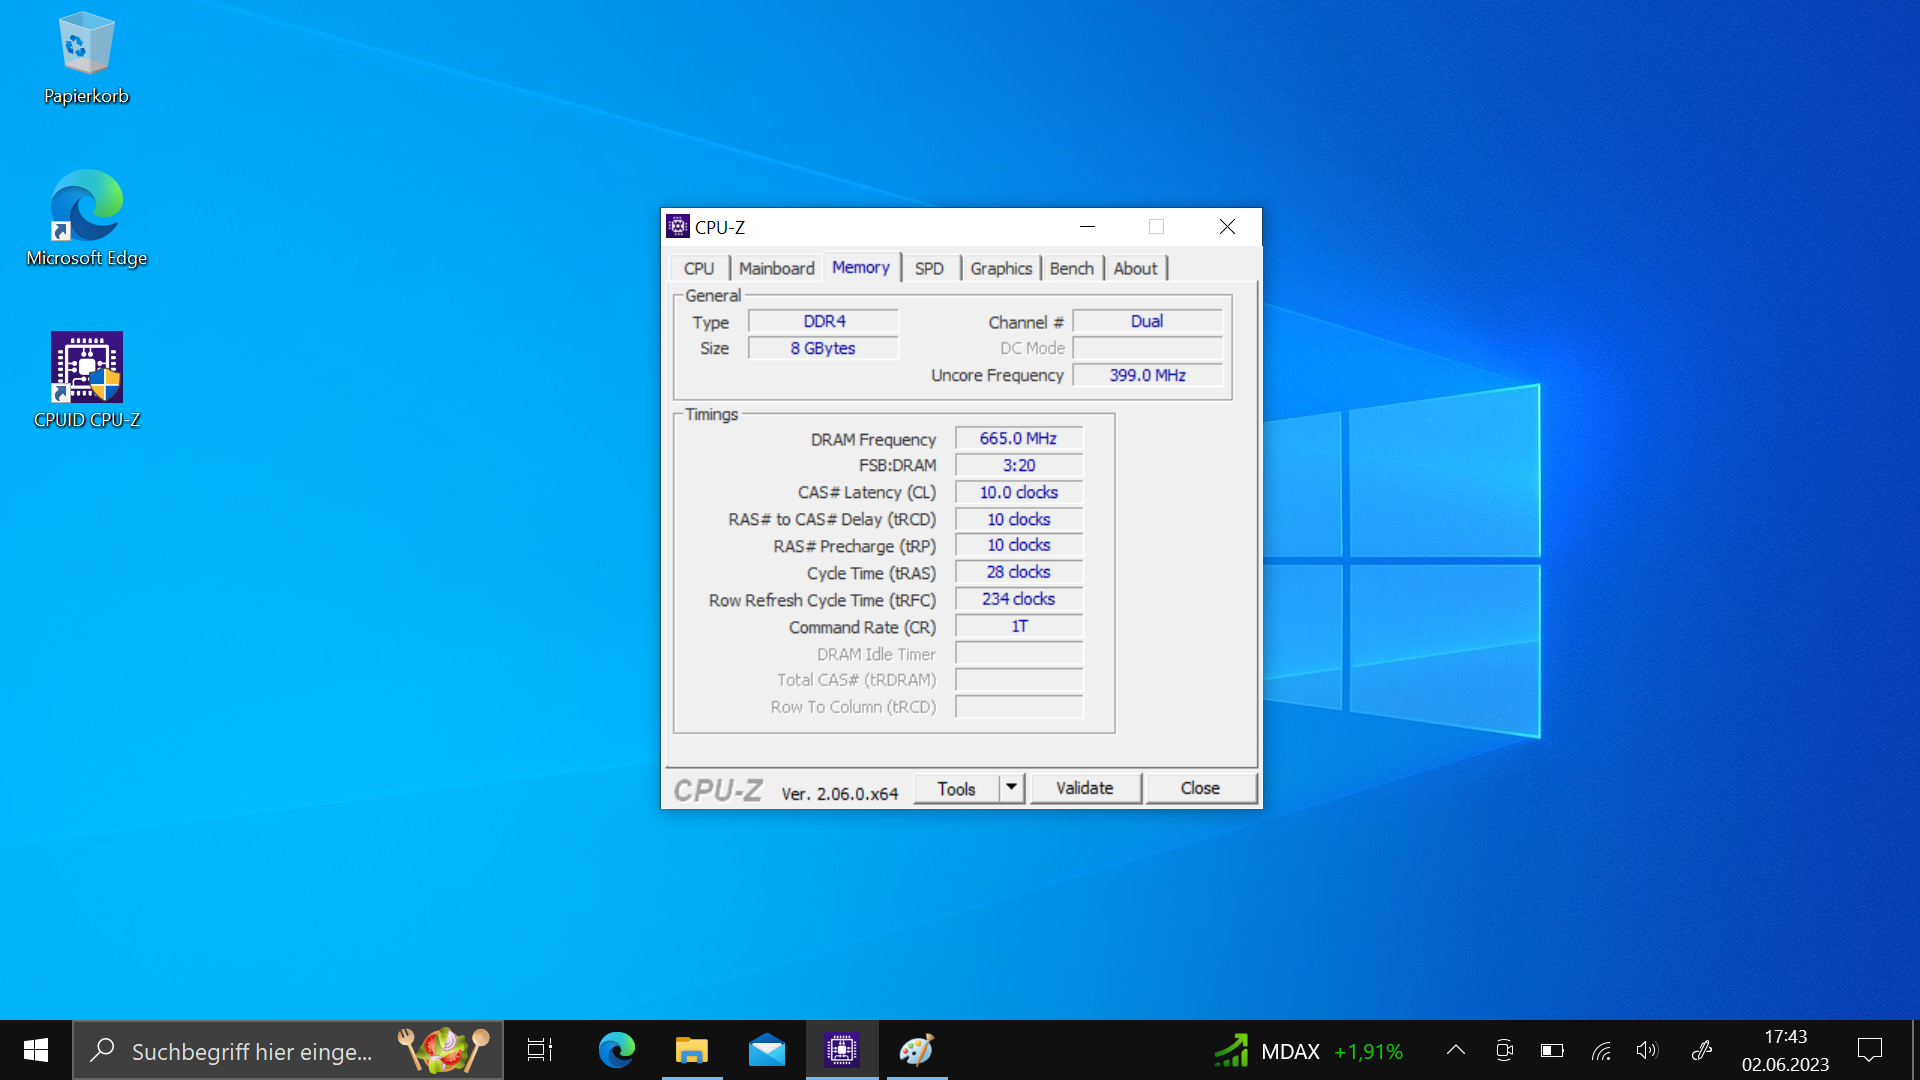The width and height of the screenshot is (1920, 1080).
Task: Open File Explorer from the taskbar
Action: (692, 1050)
